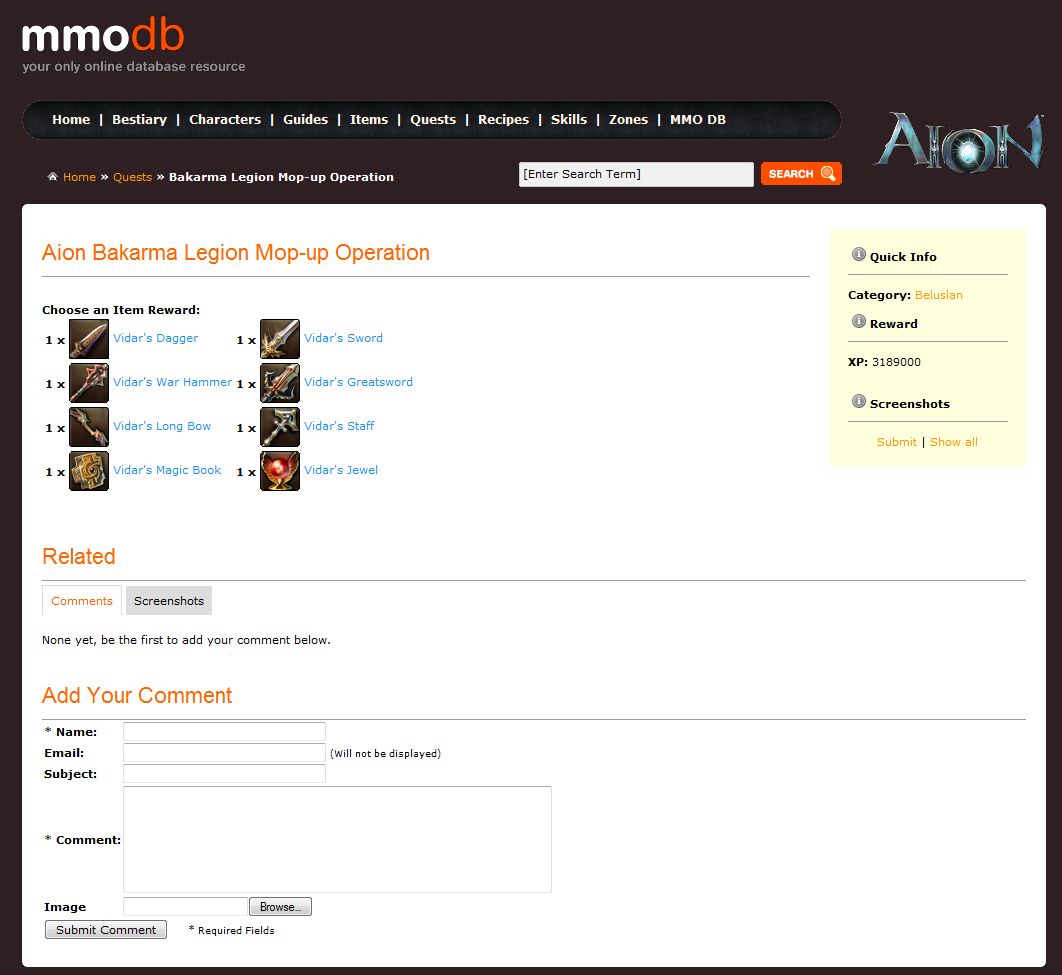
Task: Click the 'Aion Bakarma Legion Mop-up Operation' heading
Action: (x=236, y=253)
